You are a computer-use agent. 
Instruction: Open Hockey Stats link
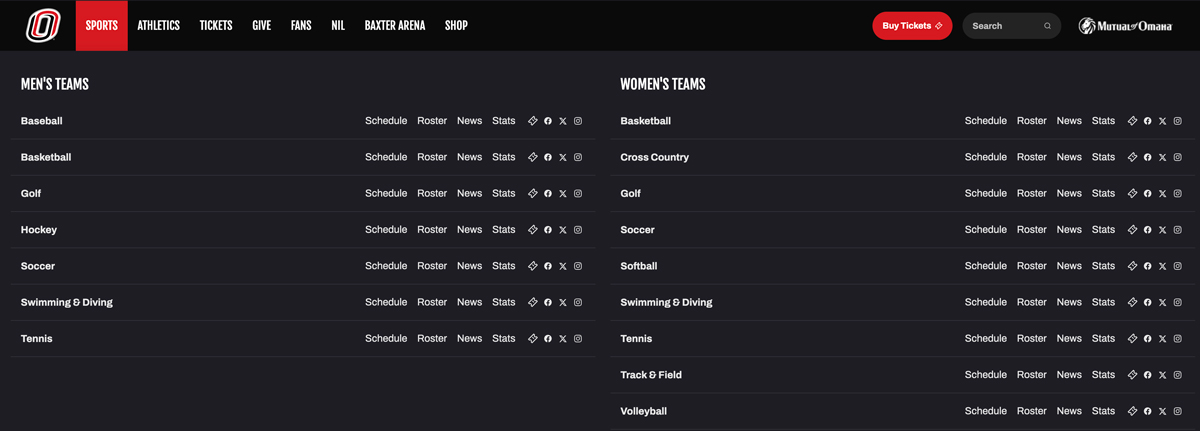point(504,230)
